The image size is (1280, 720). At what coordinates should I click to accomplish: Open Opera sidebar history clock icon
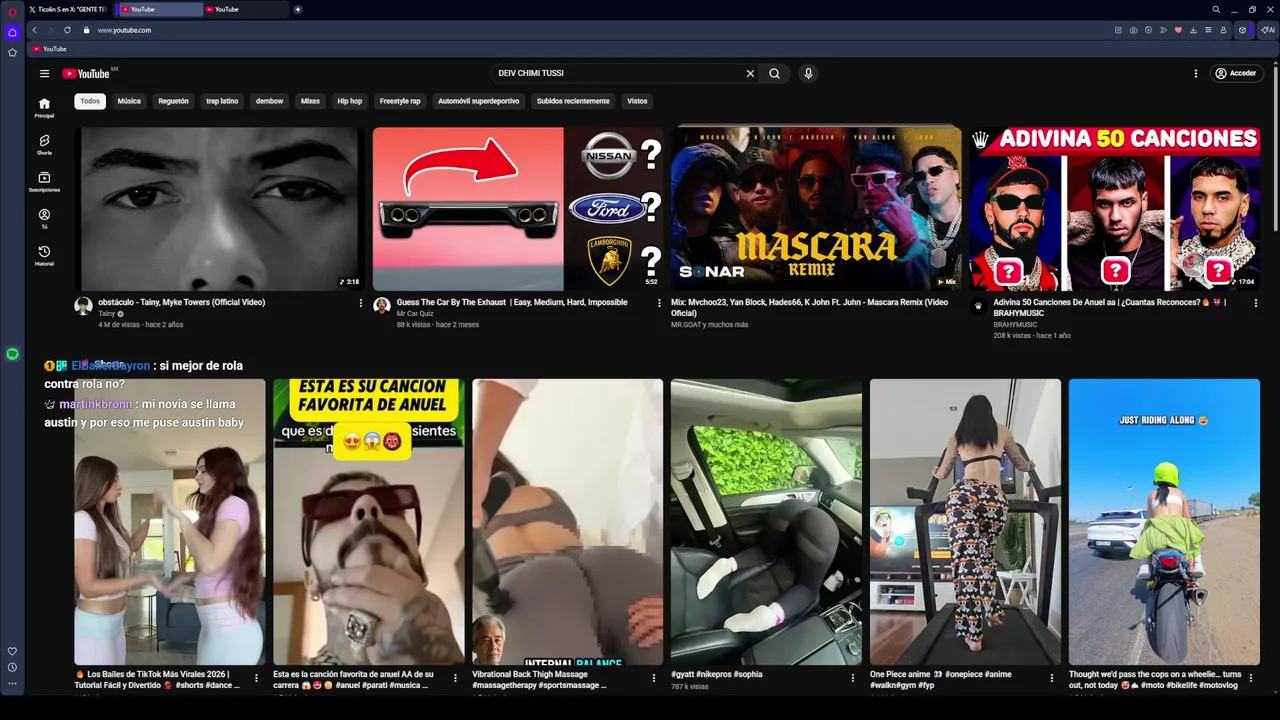[12, 667]
